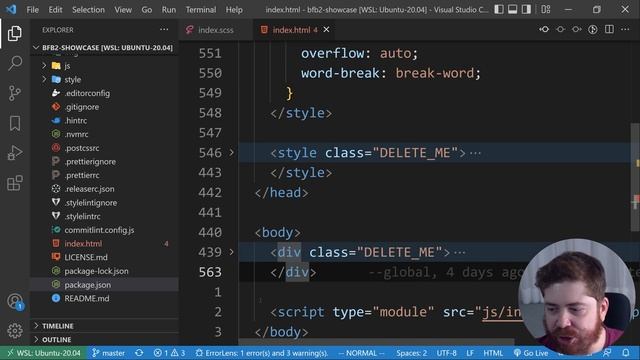Open the Extensions view
640x360 pixels.
pos(15,183)
